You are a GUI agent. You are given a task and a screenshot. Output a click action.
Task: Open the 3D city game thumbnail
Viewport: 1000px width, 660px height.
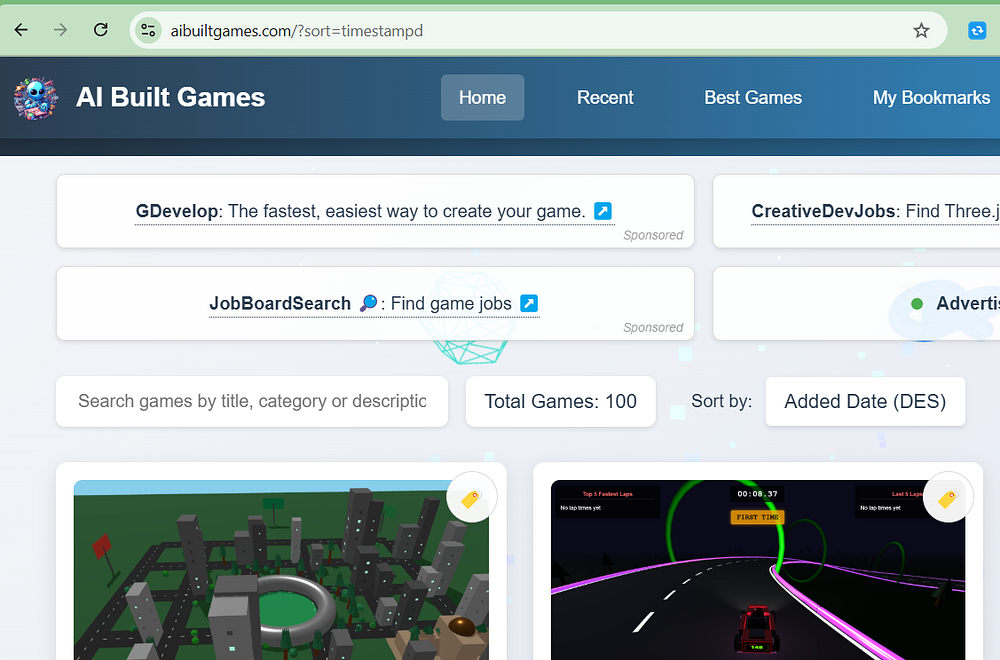281,570
